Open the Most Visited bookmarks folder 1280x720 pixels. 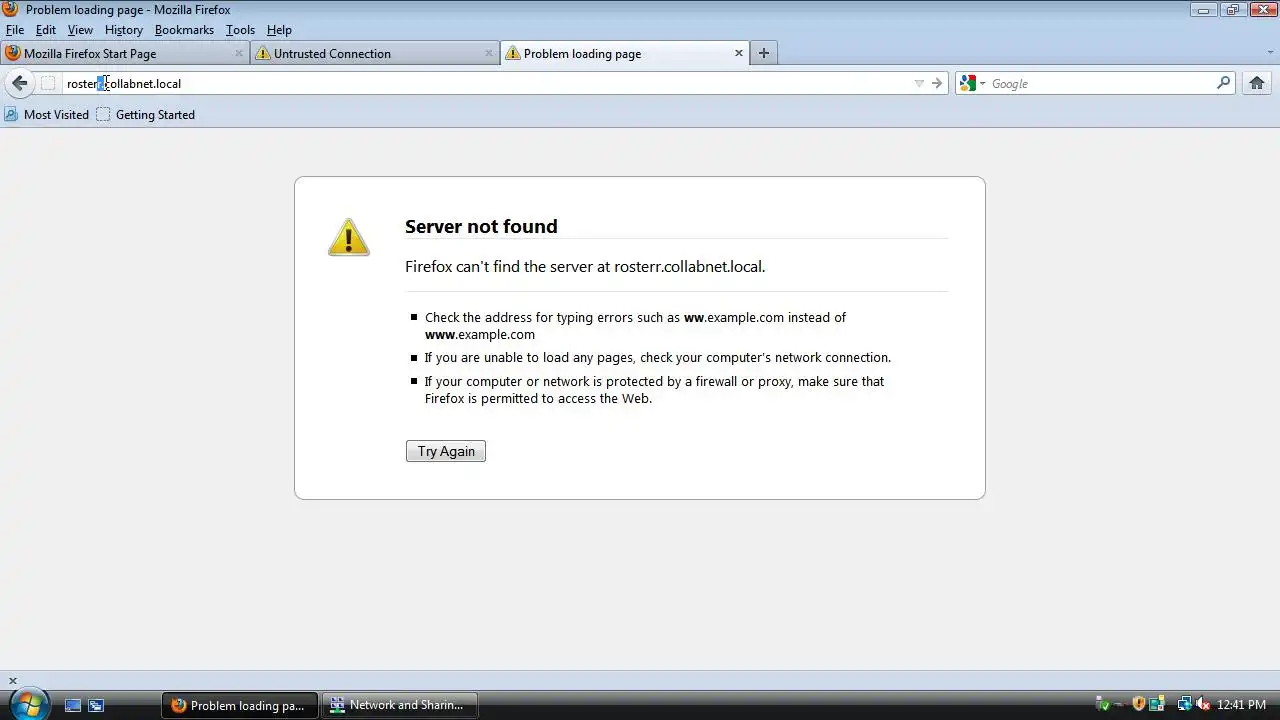point(47,115)
